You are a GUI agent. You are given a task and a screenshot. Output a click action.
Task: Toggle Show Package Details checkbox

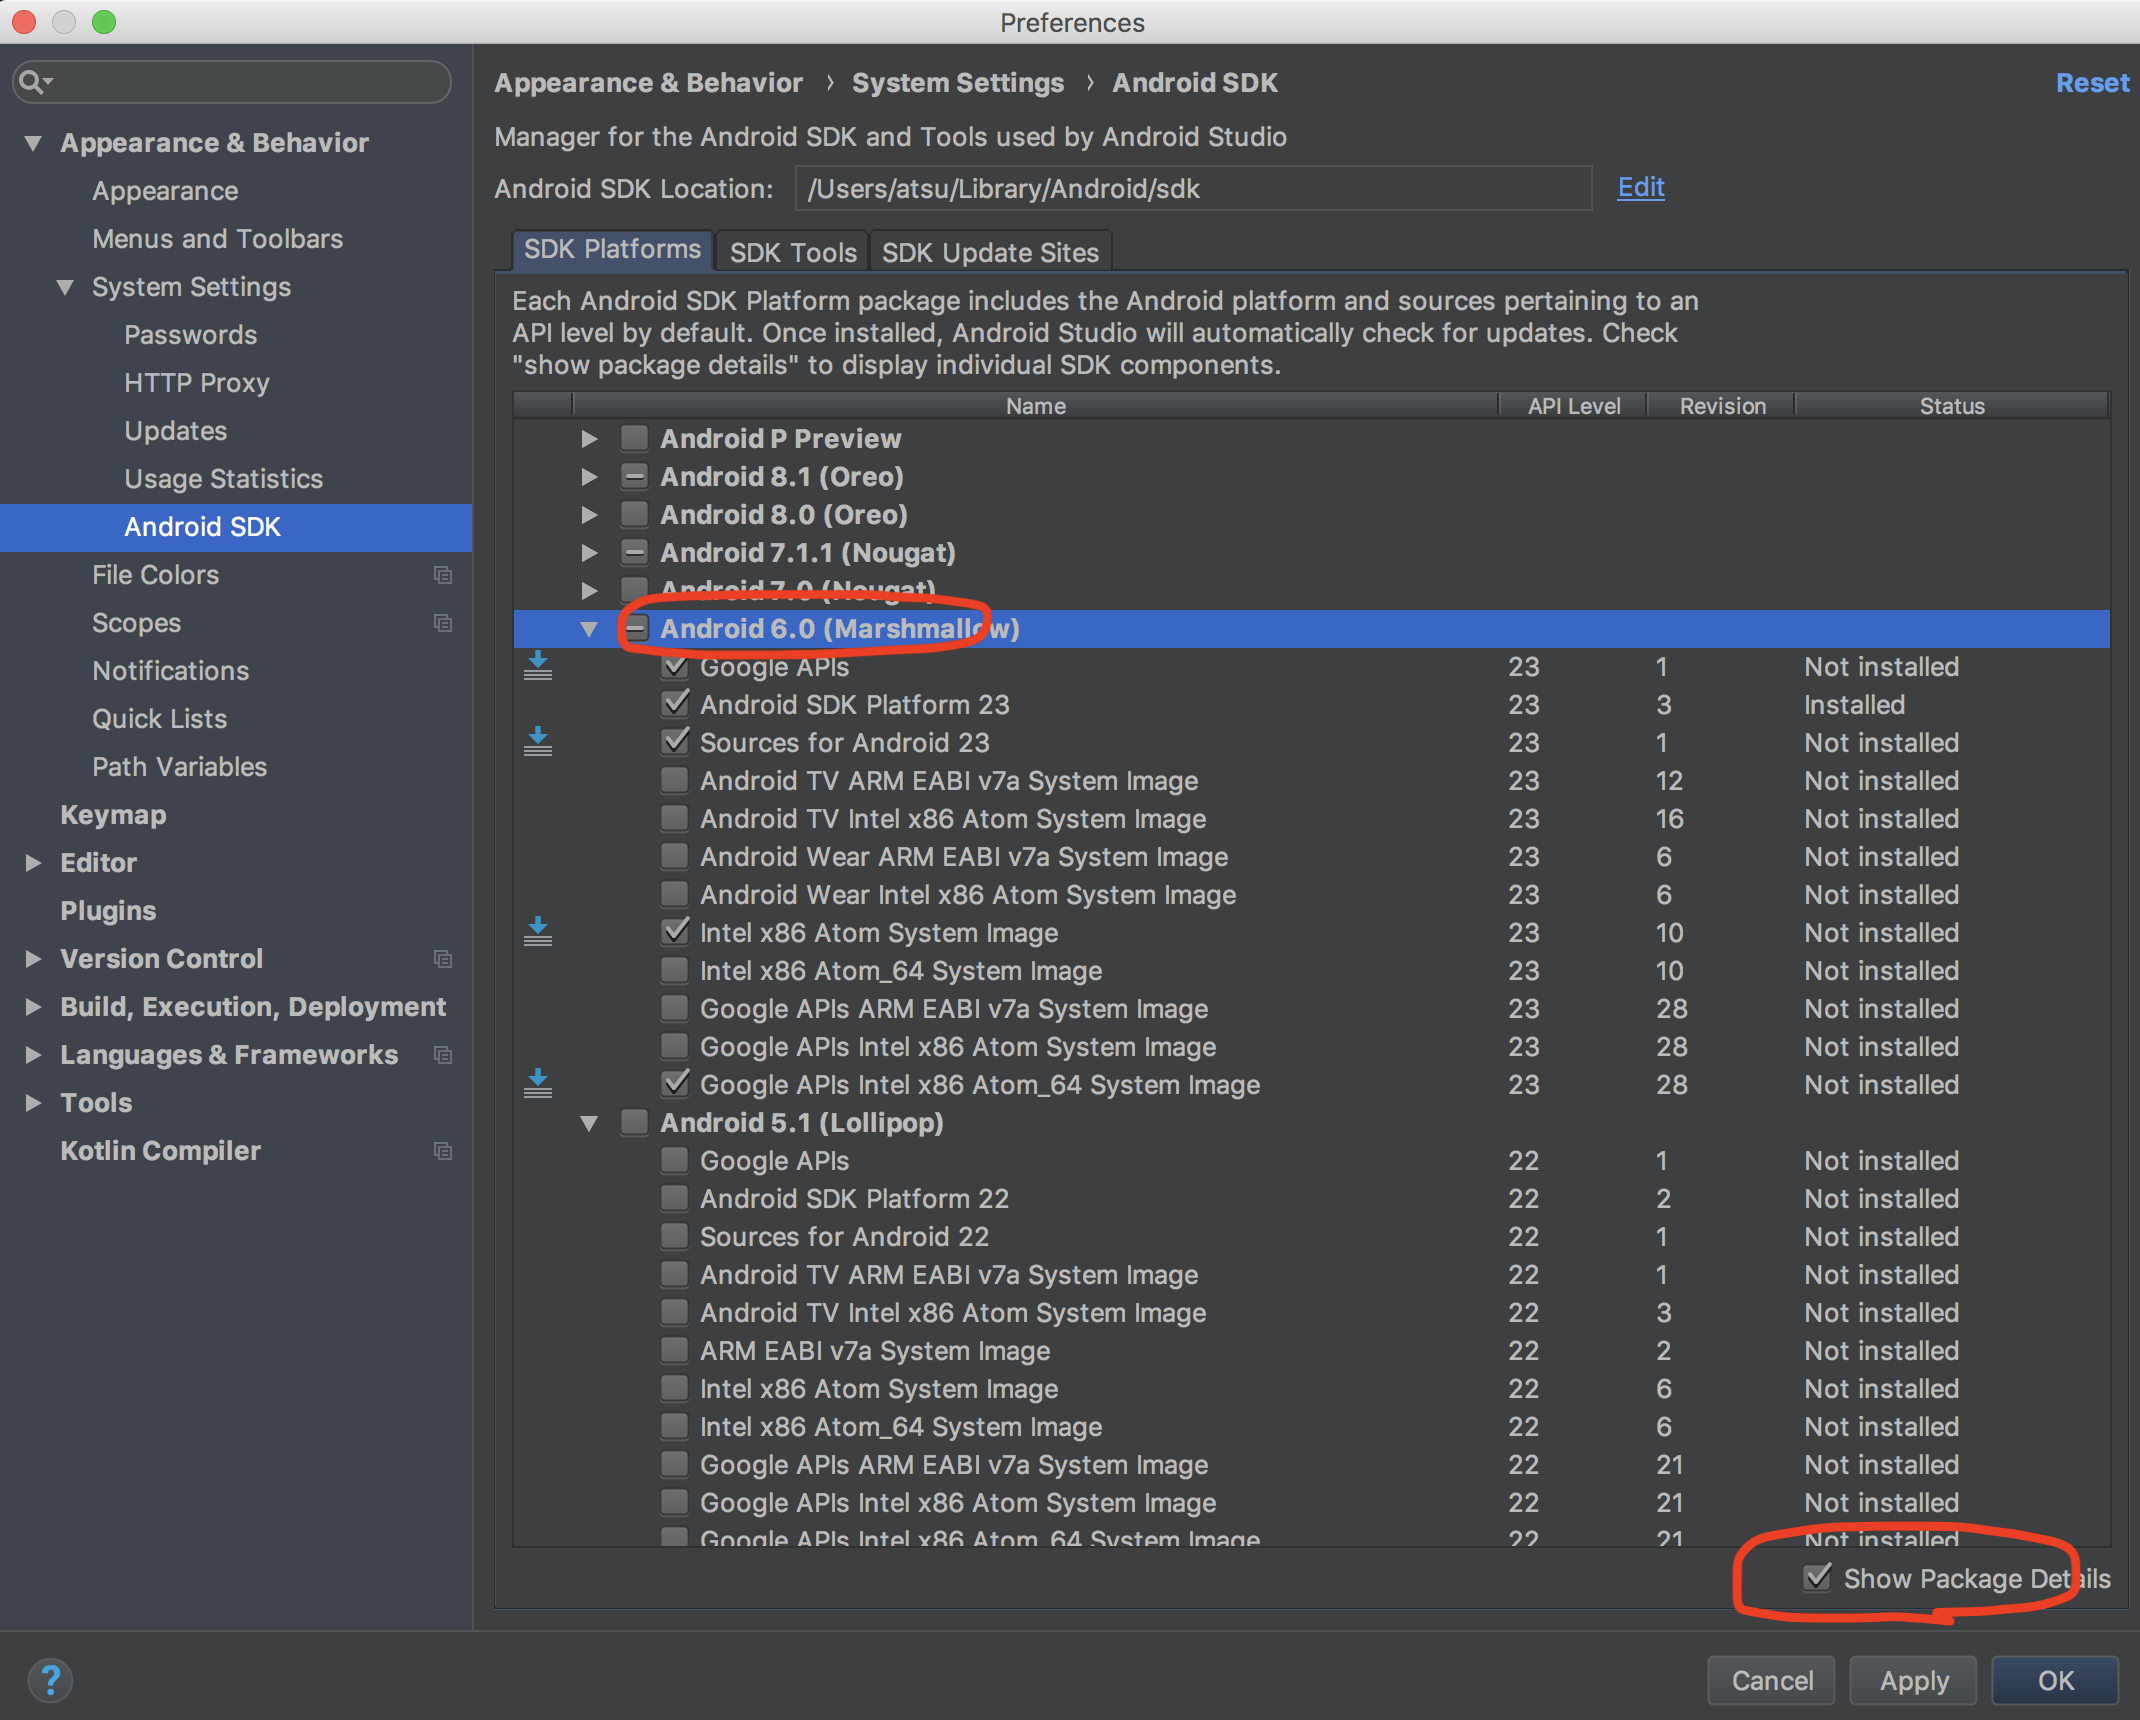coord(1818,1578)
